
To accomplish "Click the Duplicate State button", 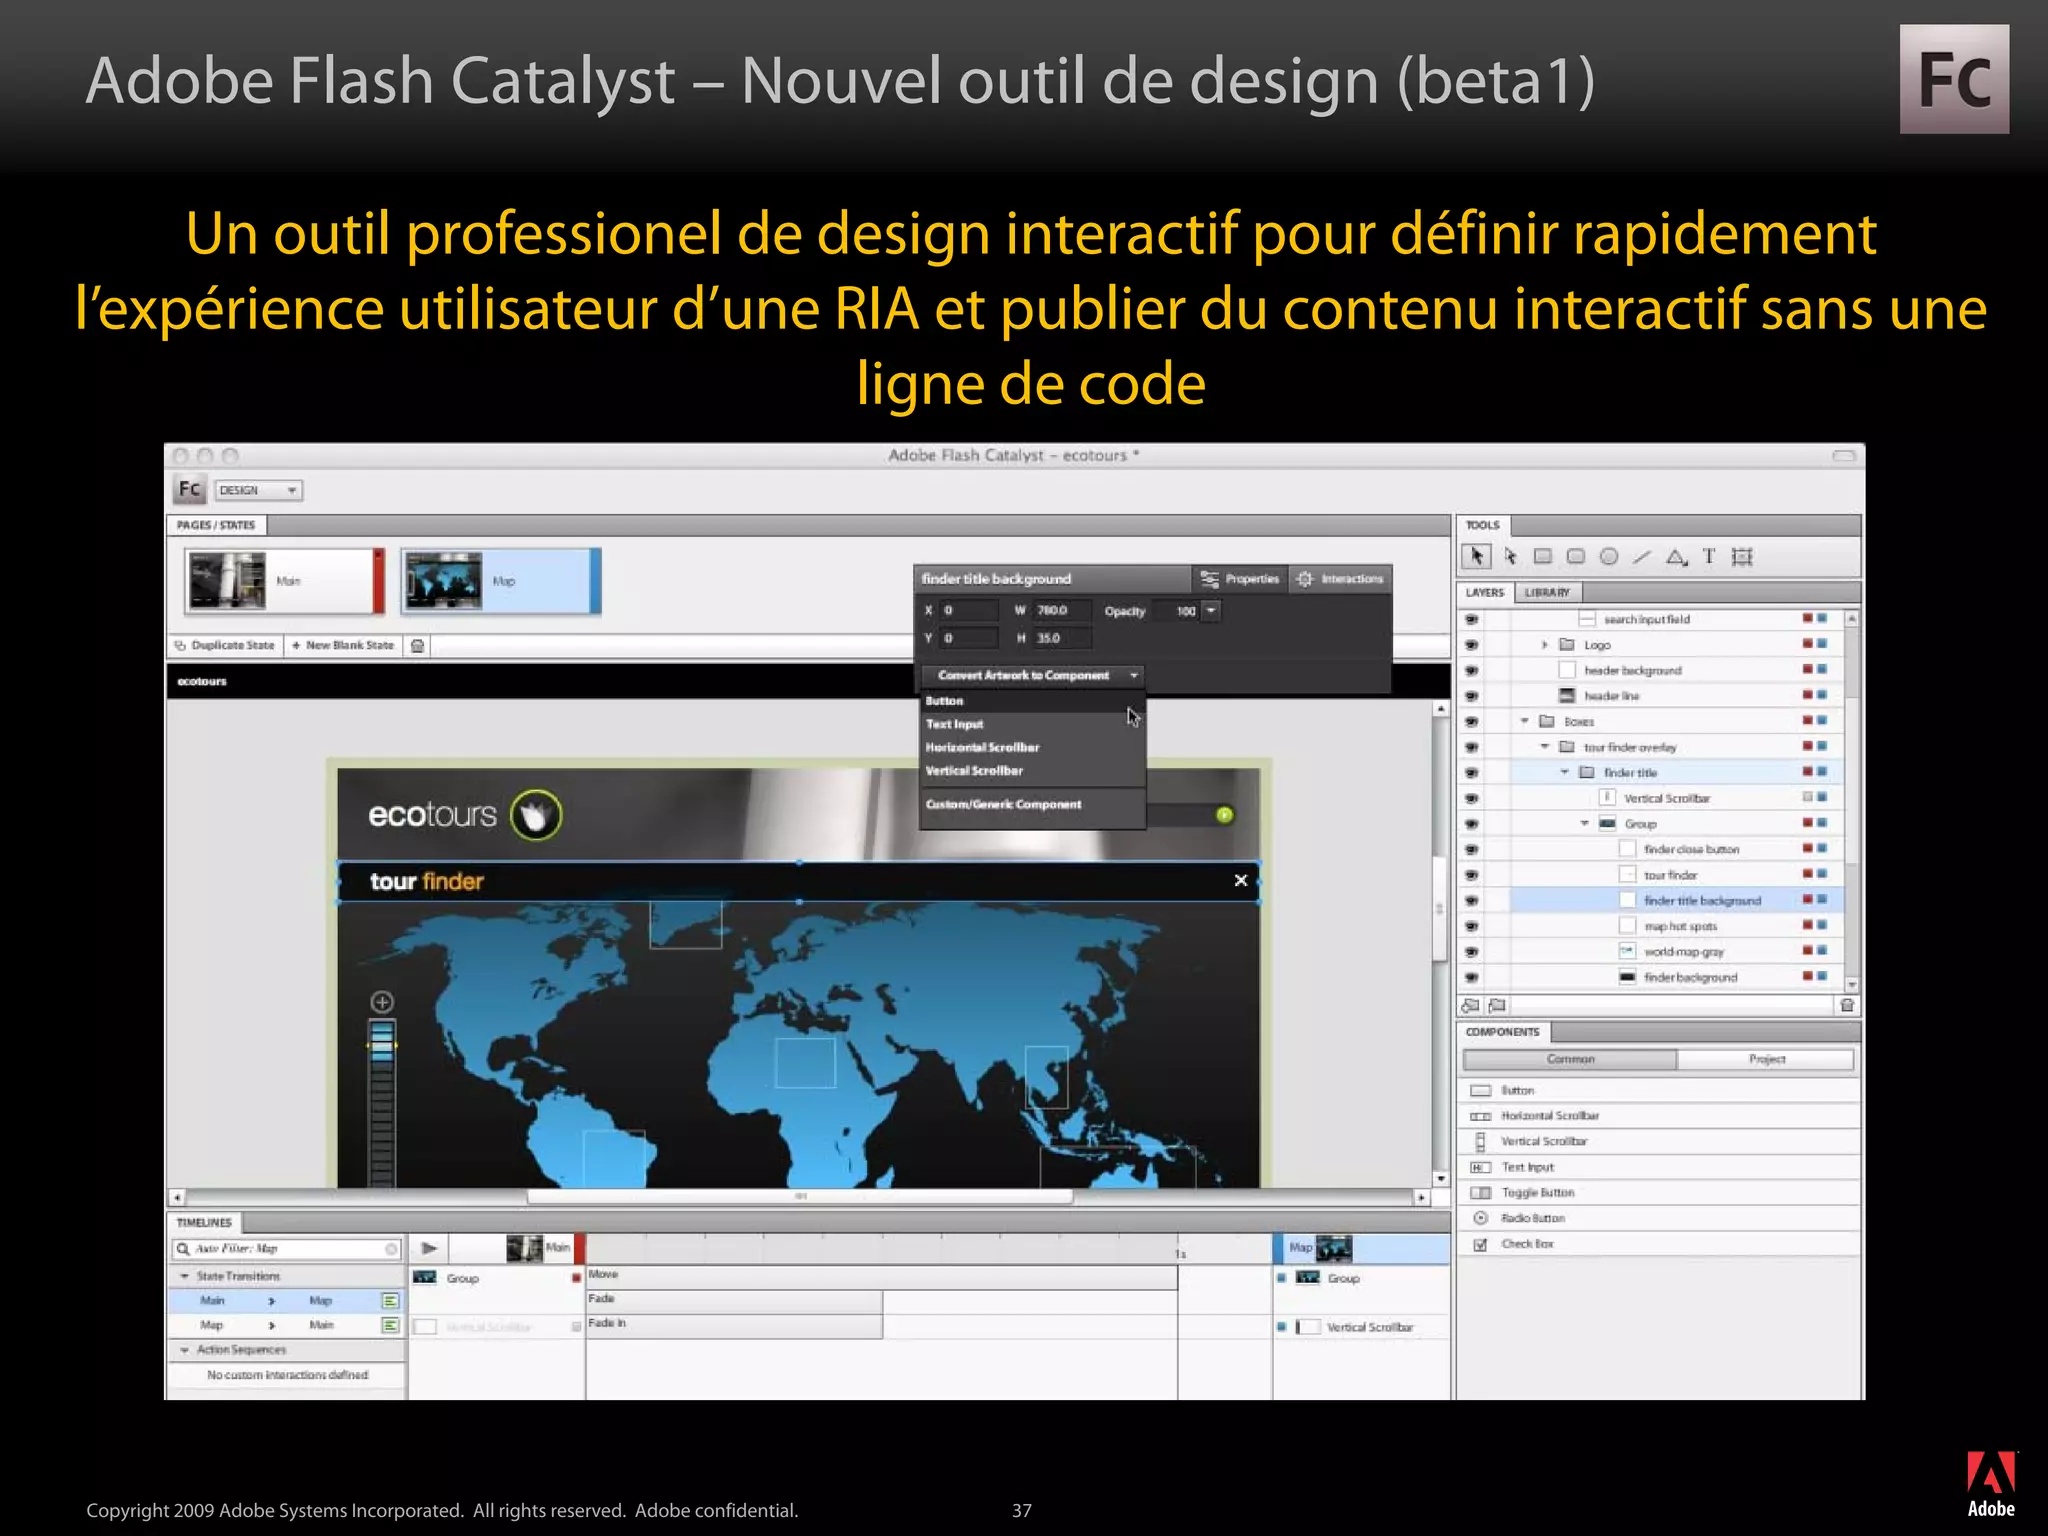I will tap(225, 645).
